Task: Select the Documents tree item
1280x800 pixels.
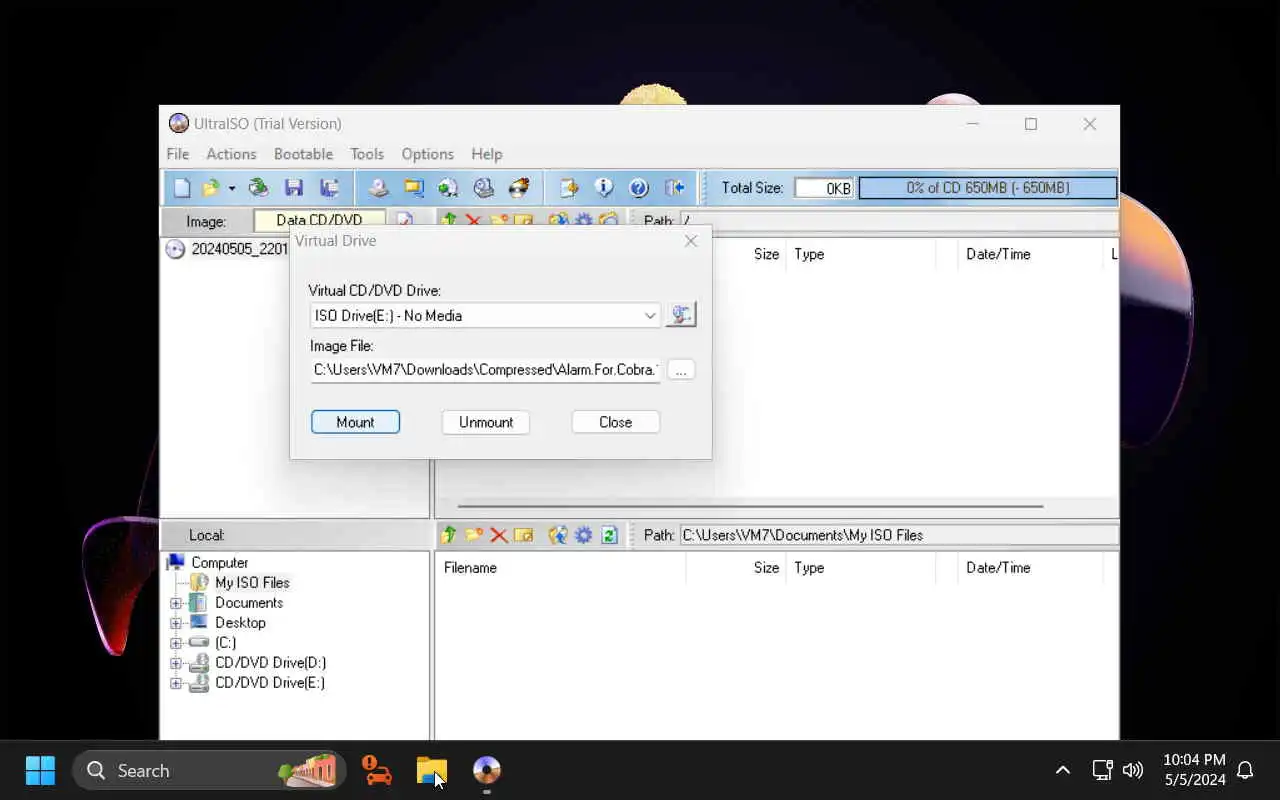Action: coord(249,603)
